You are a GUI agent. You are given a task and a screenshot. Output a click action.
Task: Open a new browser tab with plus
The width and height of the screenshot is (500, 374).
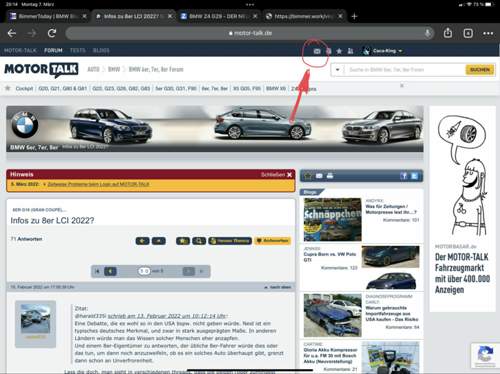[354, 16]
